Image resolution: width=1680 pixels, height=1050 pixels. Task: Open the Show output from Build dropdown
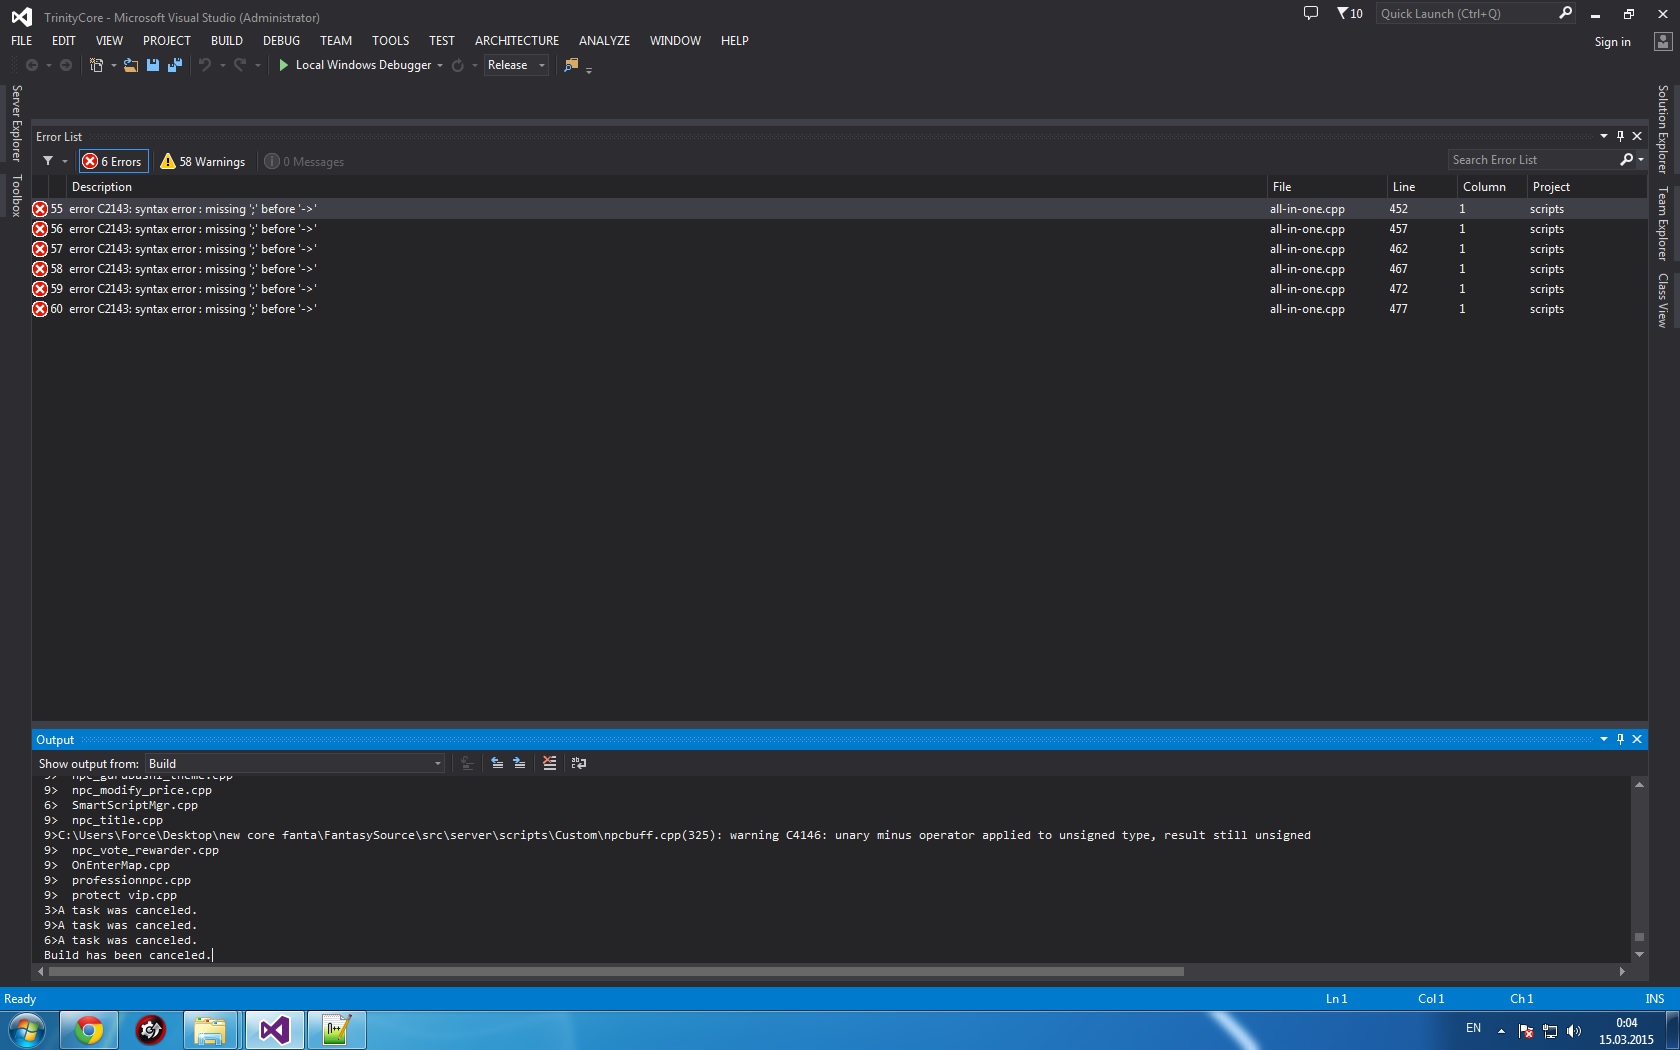(x=295, y=763)
